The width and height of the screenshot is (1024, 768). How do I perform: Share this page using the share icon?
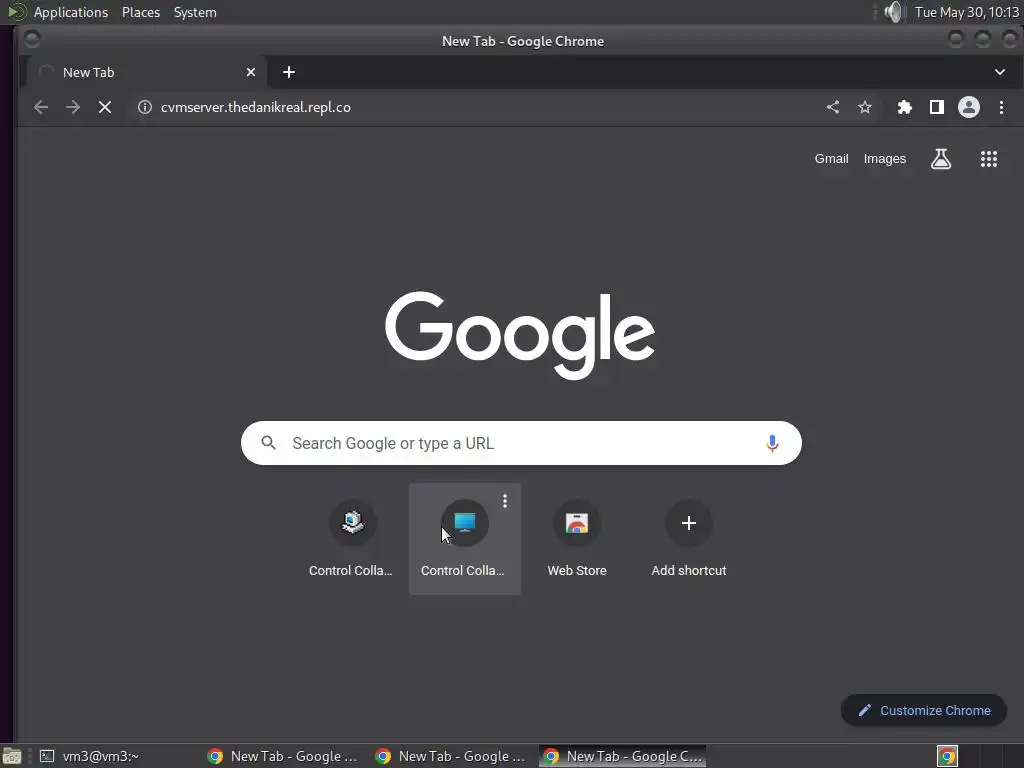click(x=833, y=107)
